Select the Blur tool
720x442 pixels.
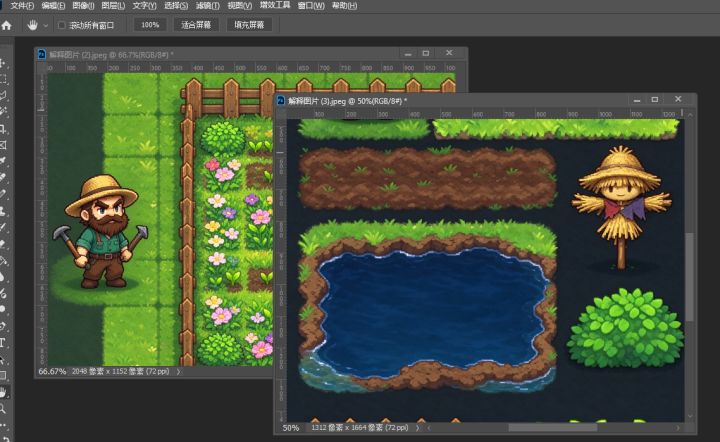click(x=3, y=277)
